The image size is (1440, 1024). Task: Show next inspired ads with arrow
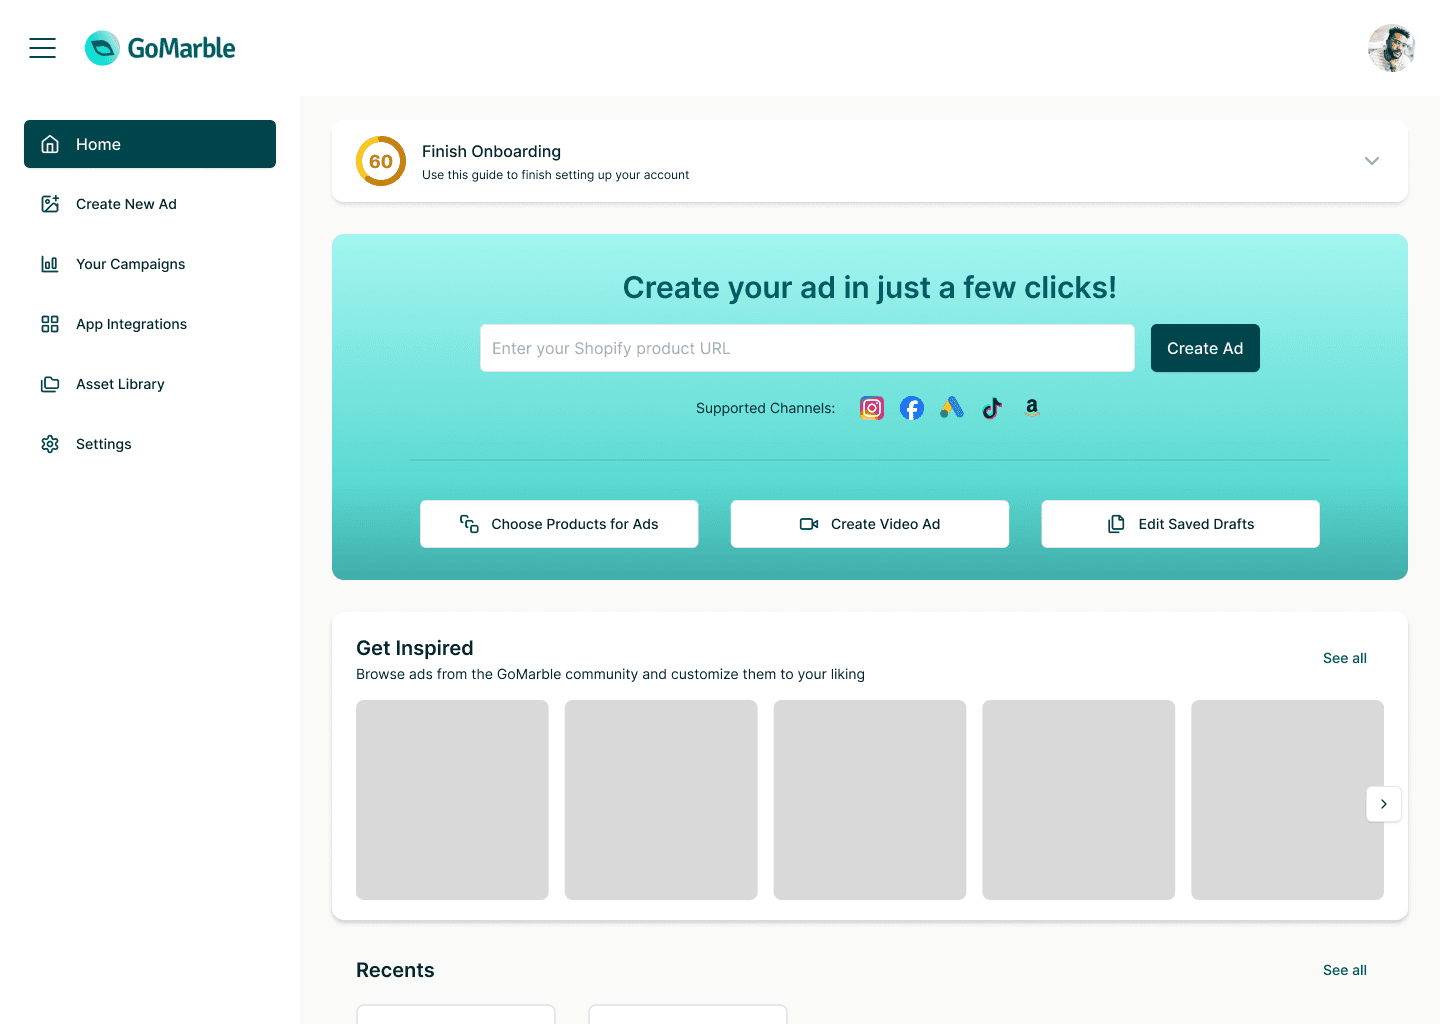pos(1384,804)
